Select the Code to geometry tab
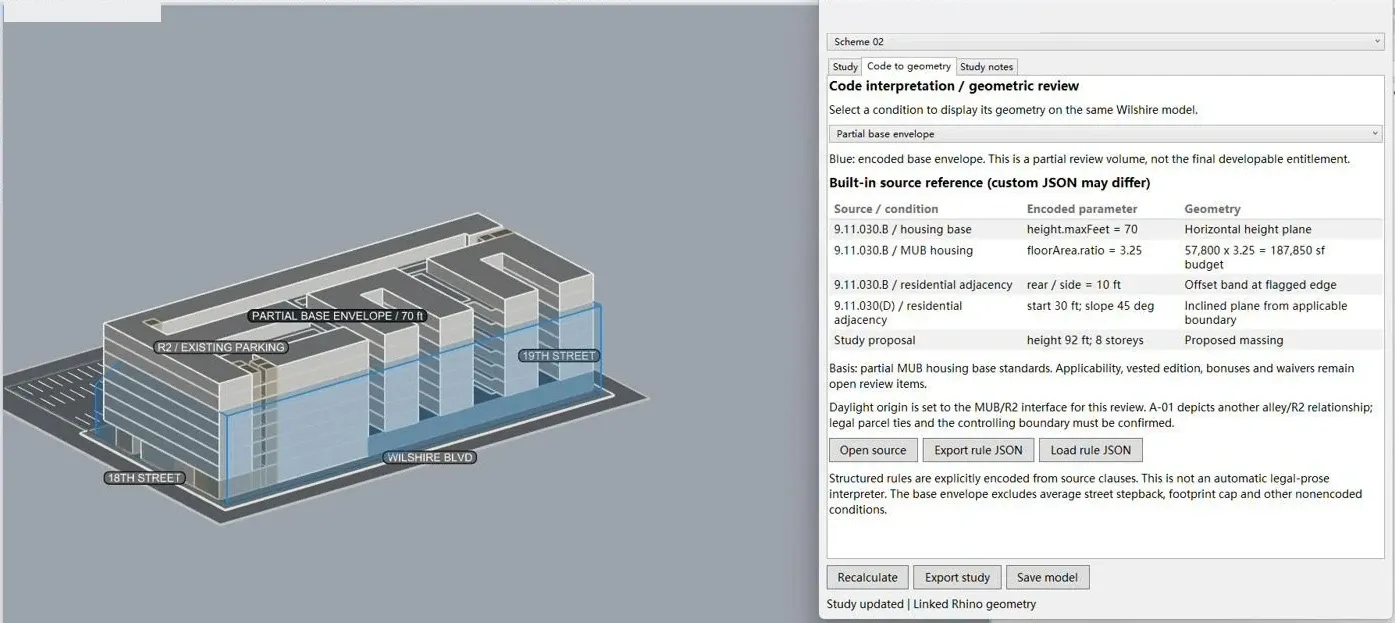Image resolution: width=1395 pixels, height=623 pixels. pos(909,66)
